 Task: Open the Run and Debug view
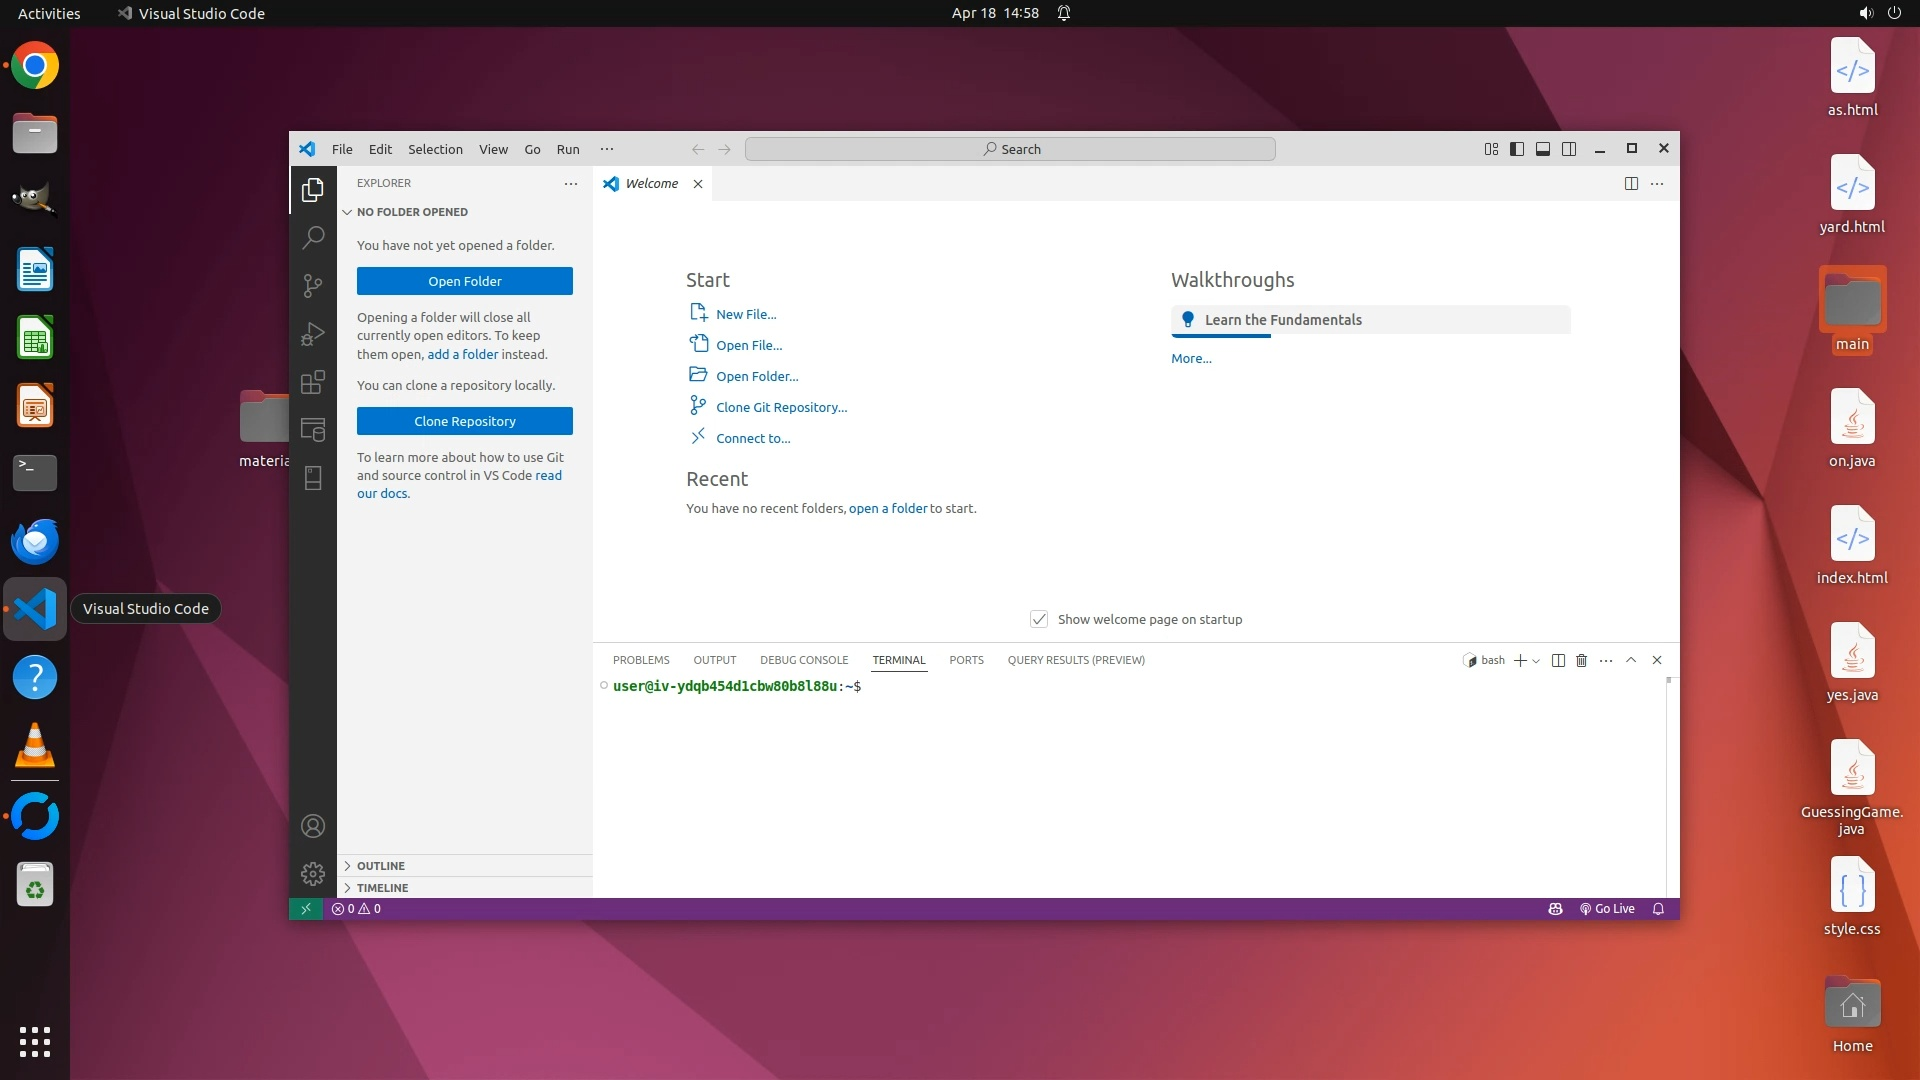[313, 334]
